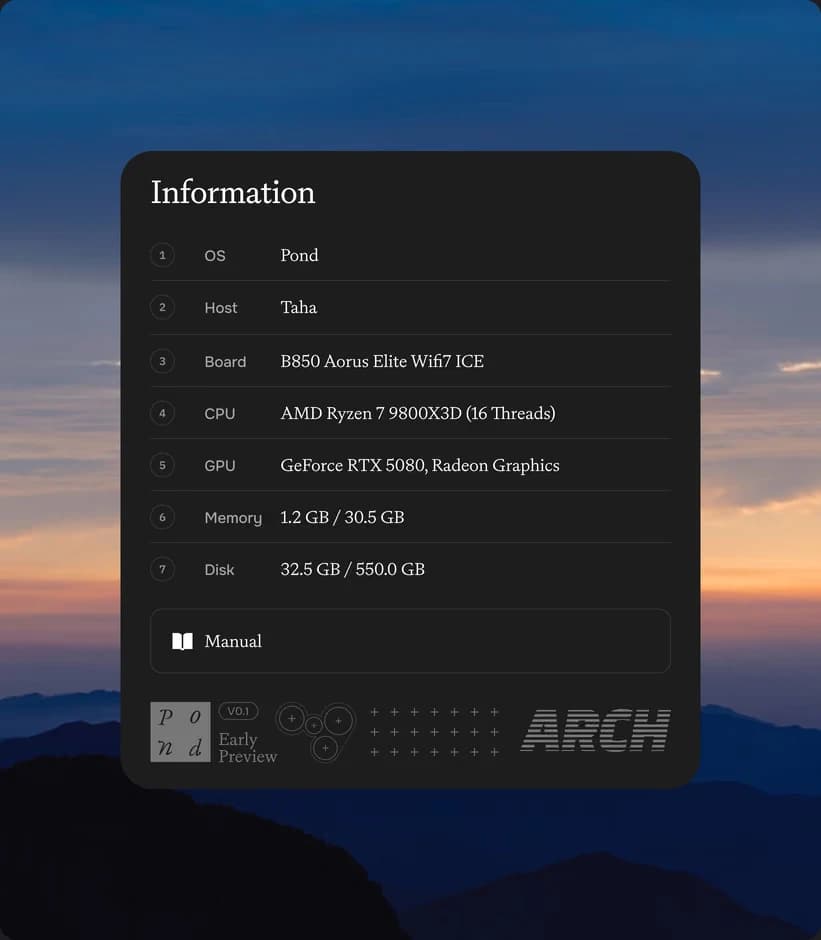Click the "Host" row label
This screenshot has width=821, height=940.
click(221, 308)
